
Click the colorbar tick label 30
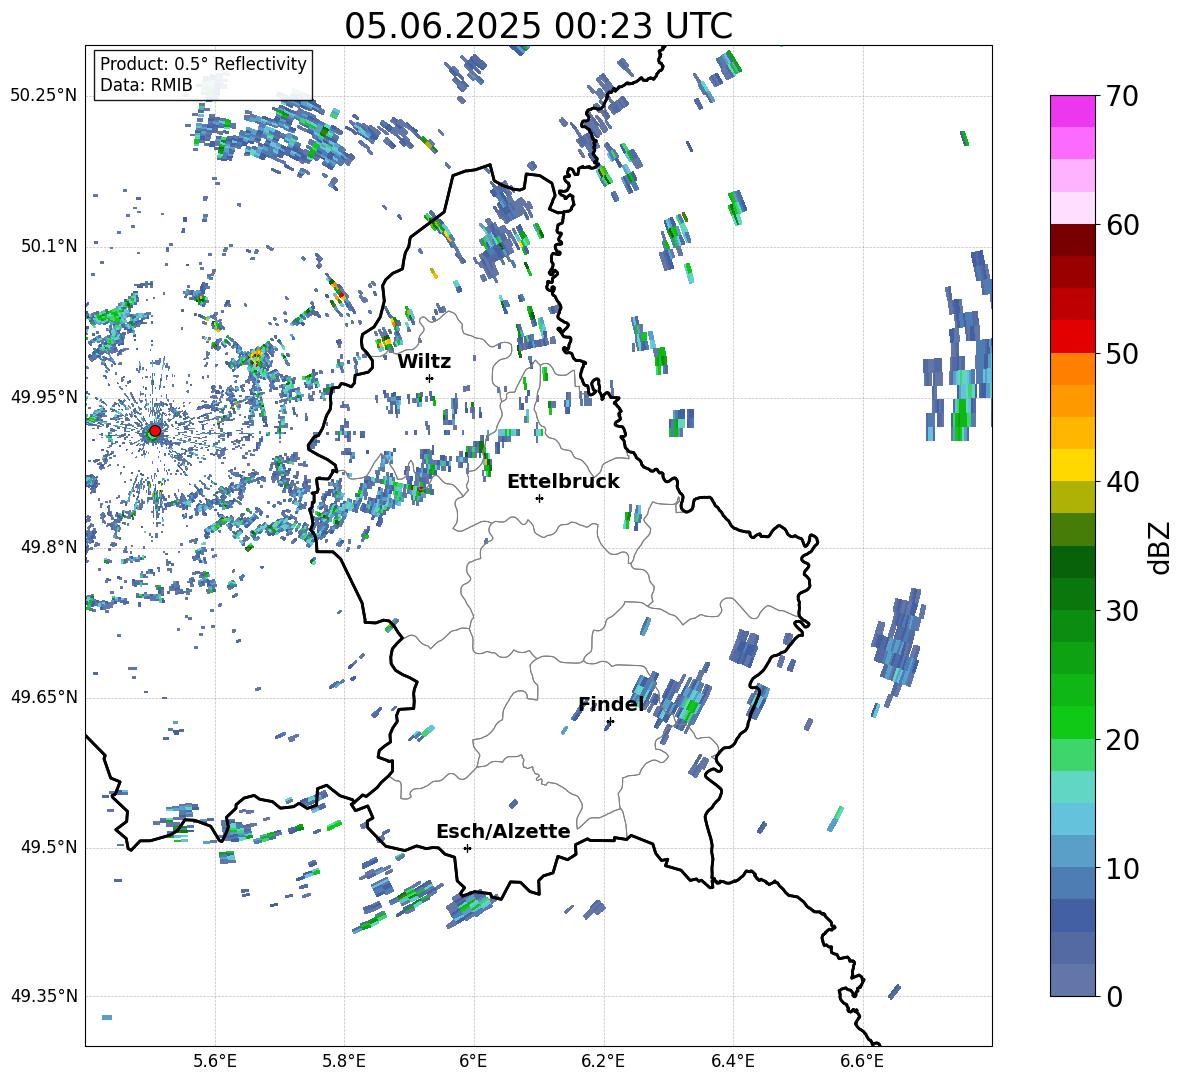[1122, 611]
